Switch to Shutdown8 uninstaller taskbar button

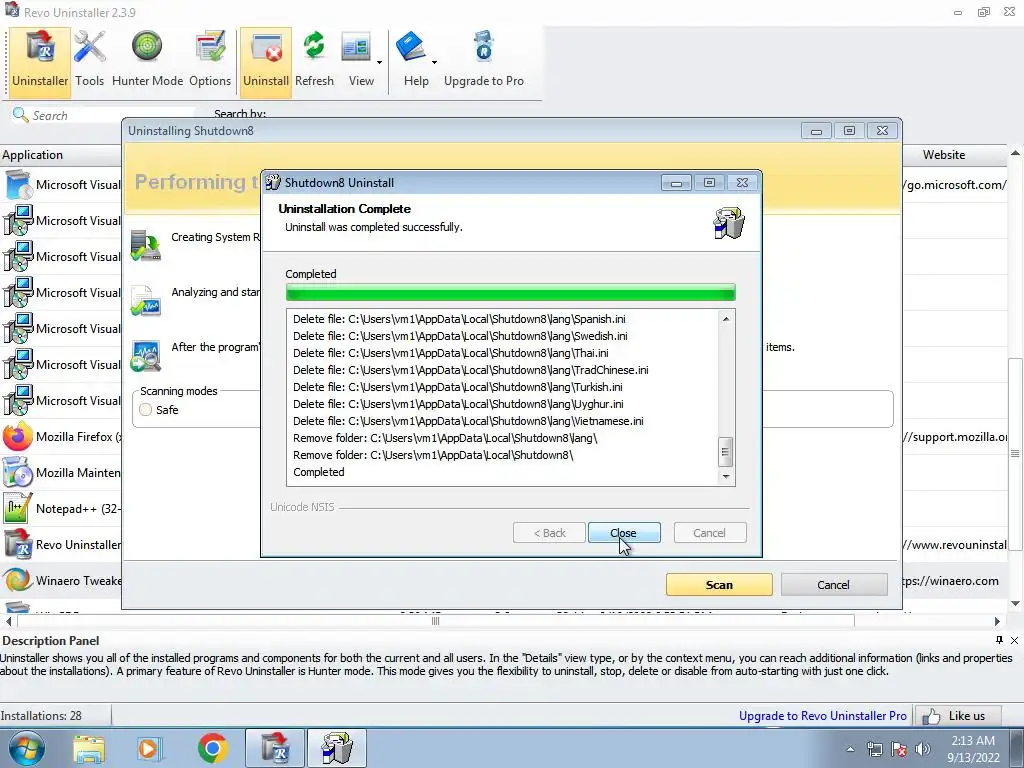coord(337,748)
